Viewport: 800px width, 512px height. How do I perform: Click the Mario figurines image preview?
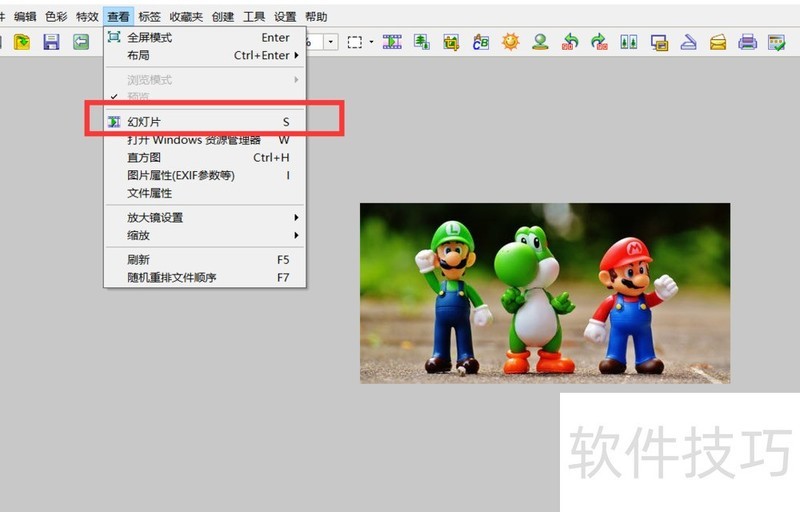[x=545, y=293]
